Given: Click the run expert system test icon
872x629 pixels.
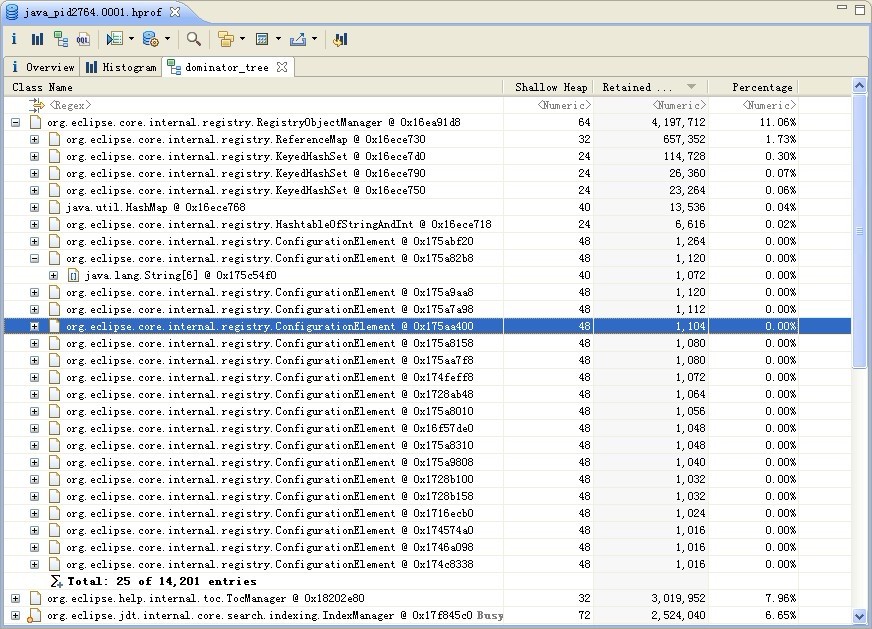Looking at the screenshot, I should (x=115, y=39).
